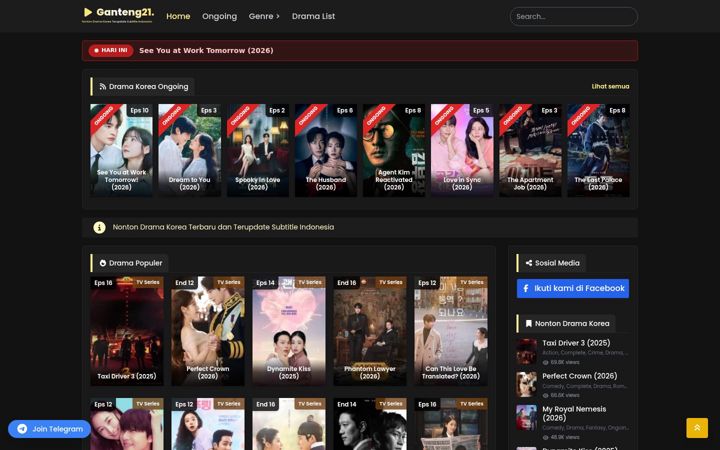720x450 pixels.
Task: Open the Agent Kim Reactivated ongoing poster
Action: [x=394, y=151]
